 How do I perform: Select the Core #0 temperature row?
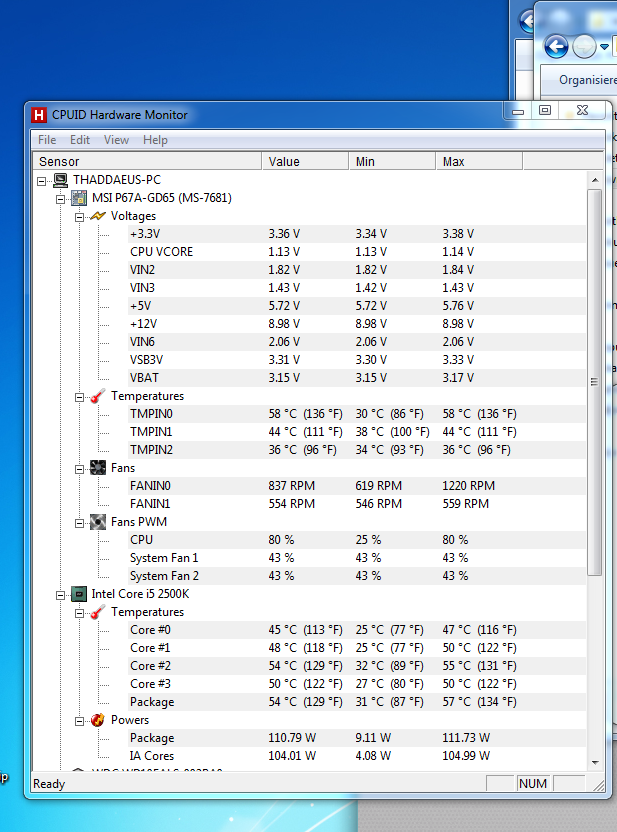coord(358,630)
